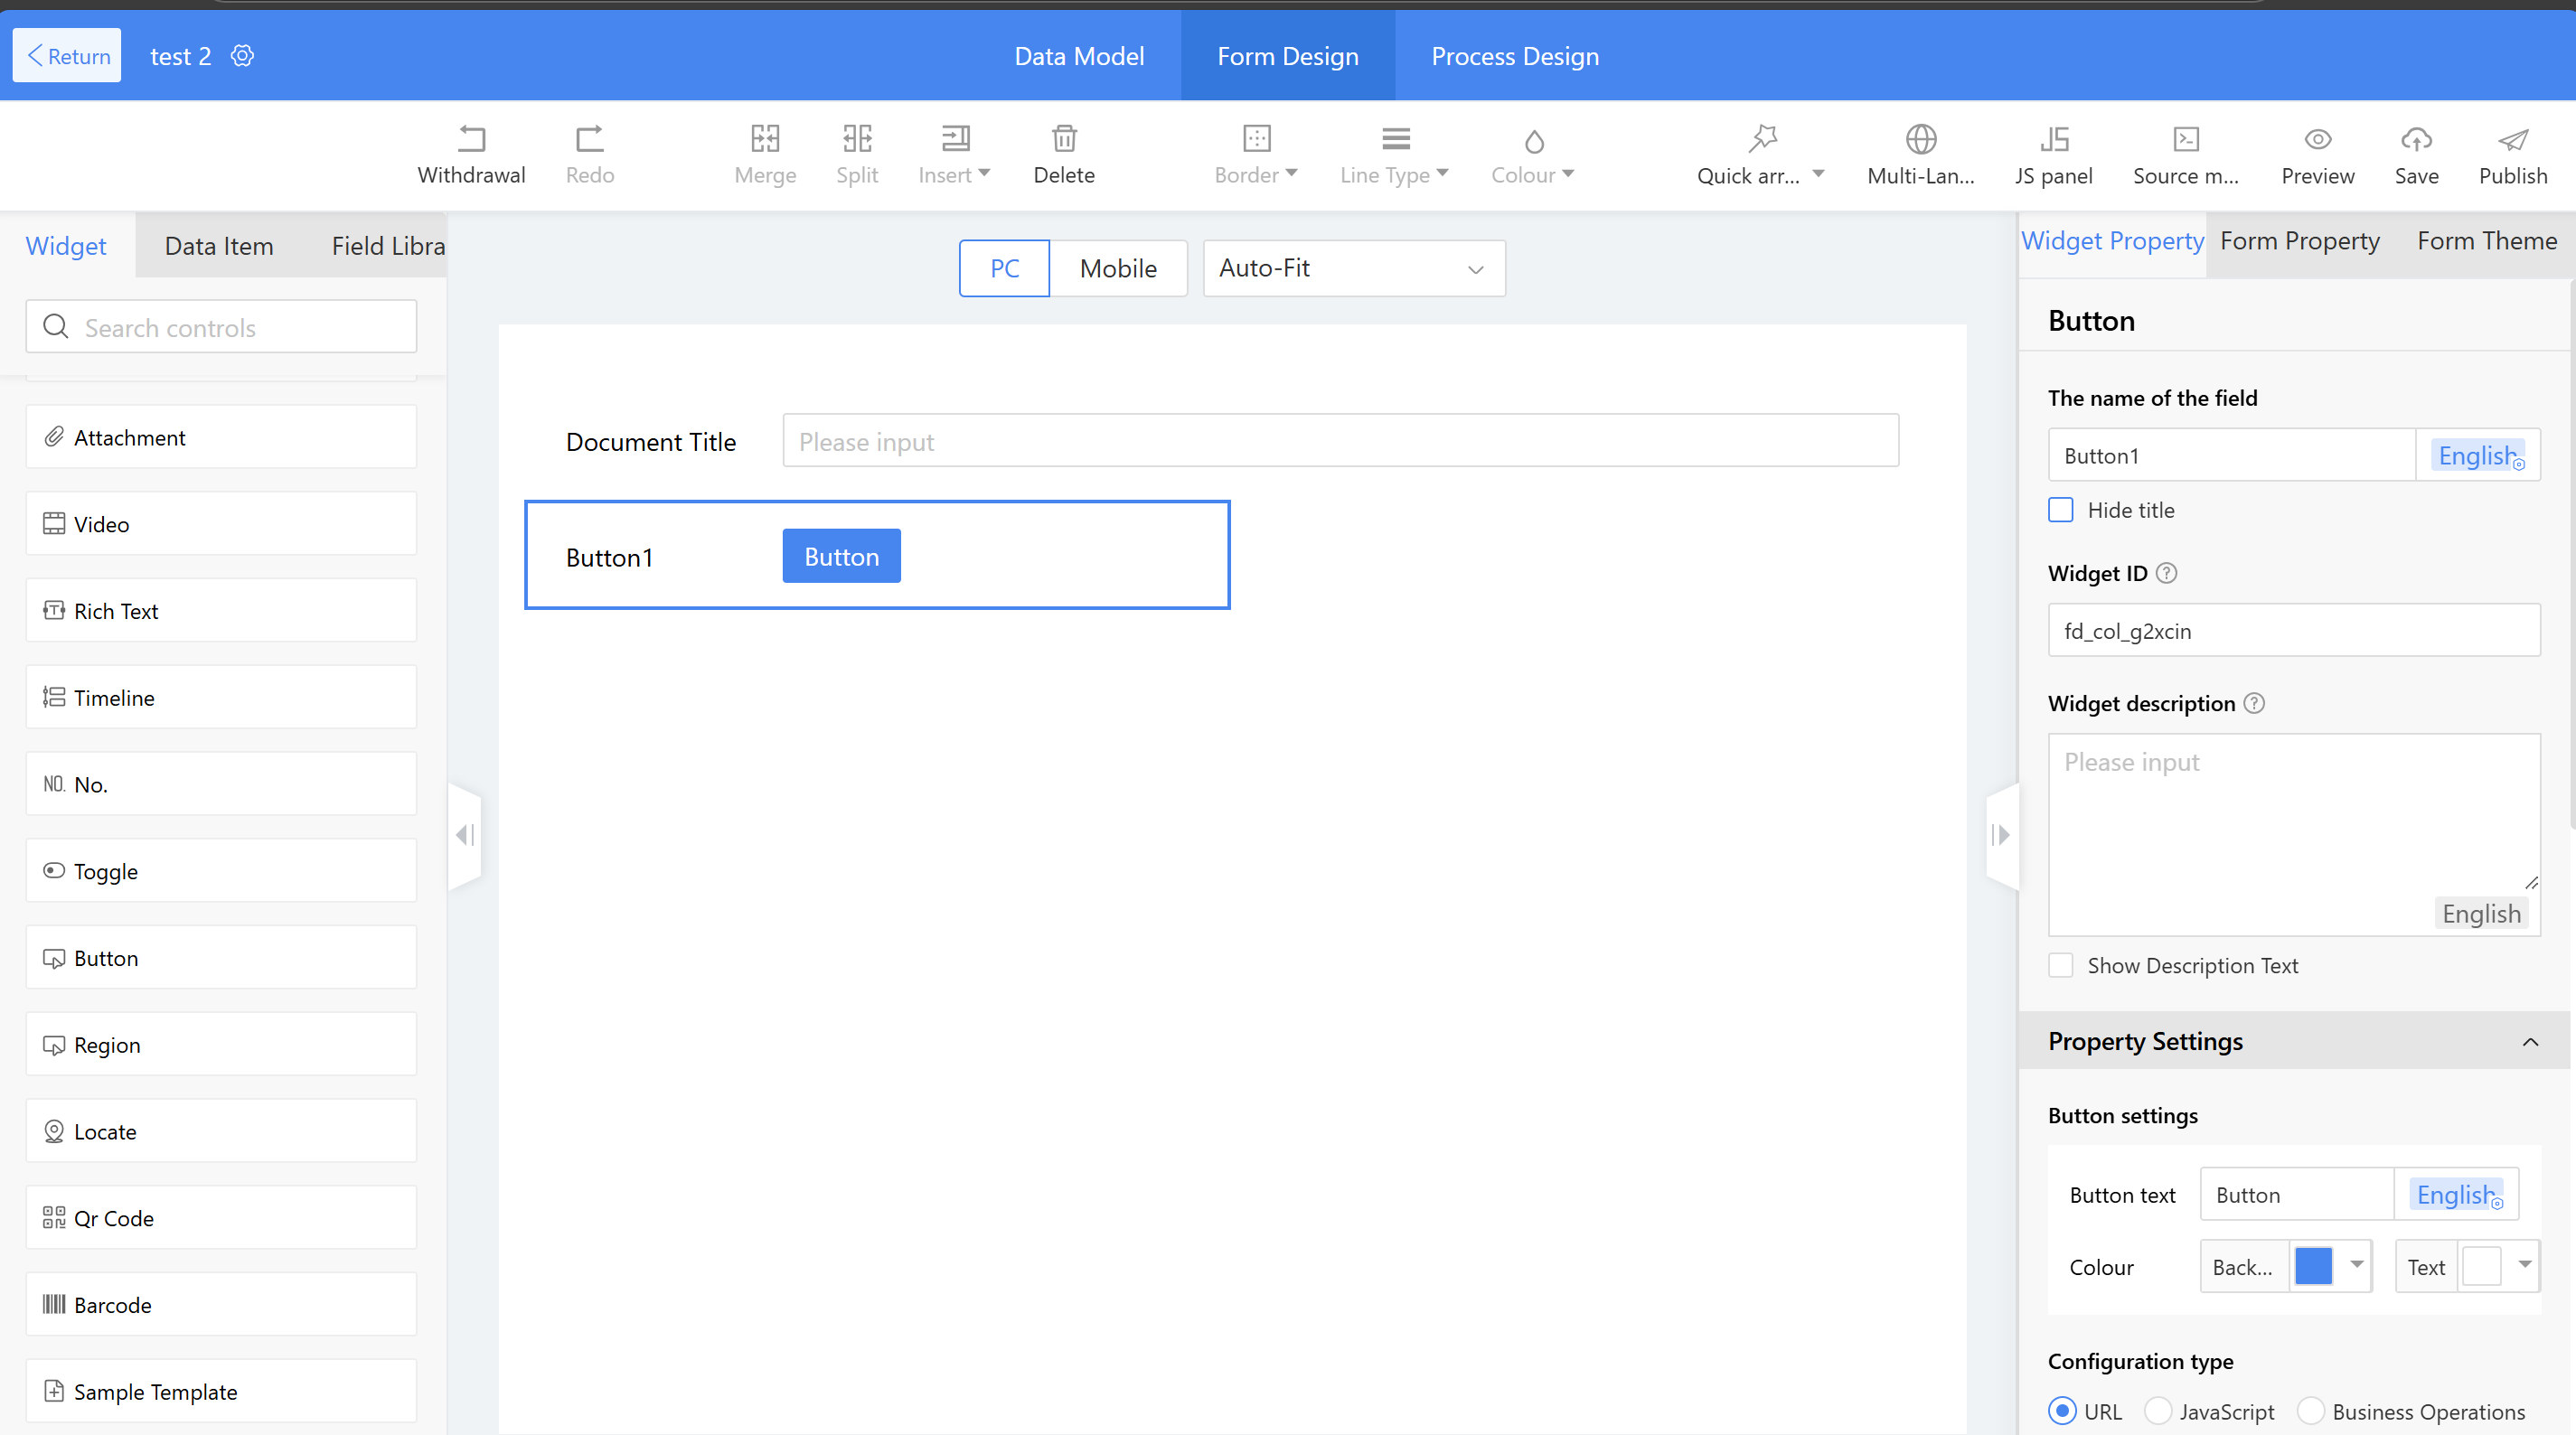The image size is (2576, 1435).
Task: Open the Multi-Language globe icon
Action: [x=1920, y=139]
